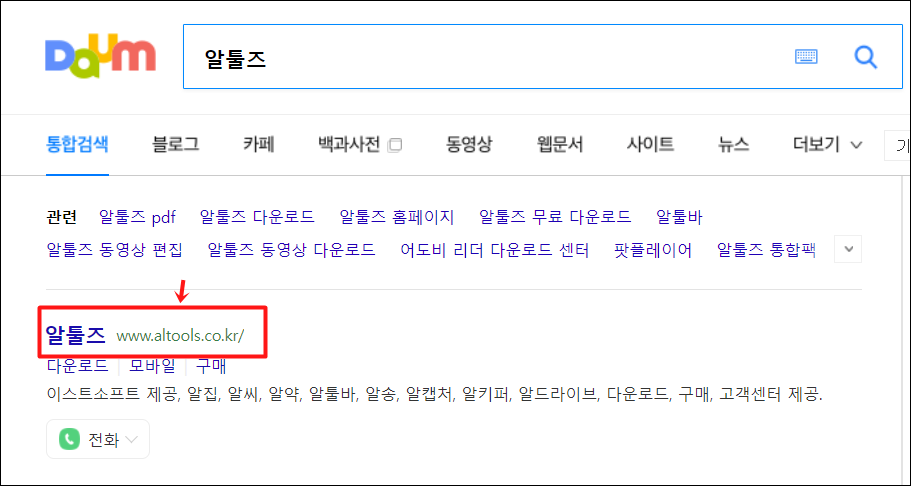Click related search 알툴즈 무료 다운로드
This screenshot has width=911, height=486.
555,217
